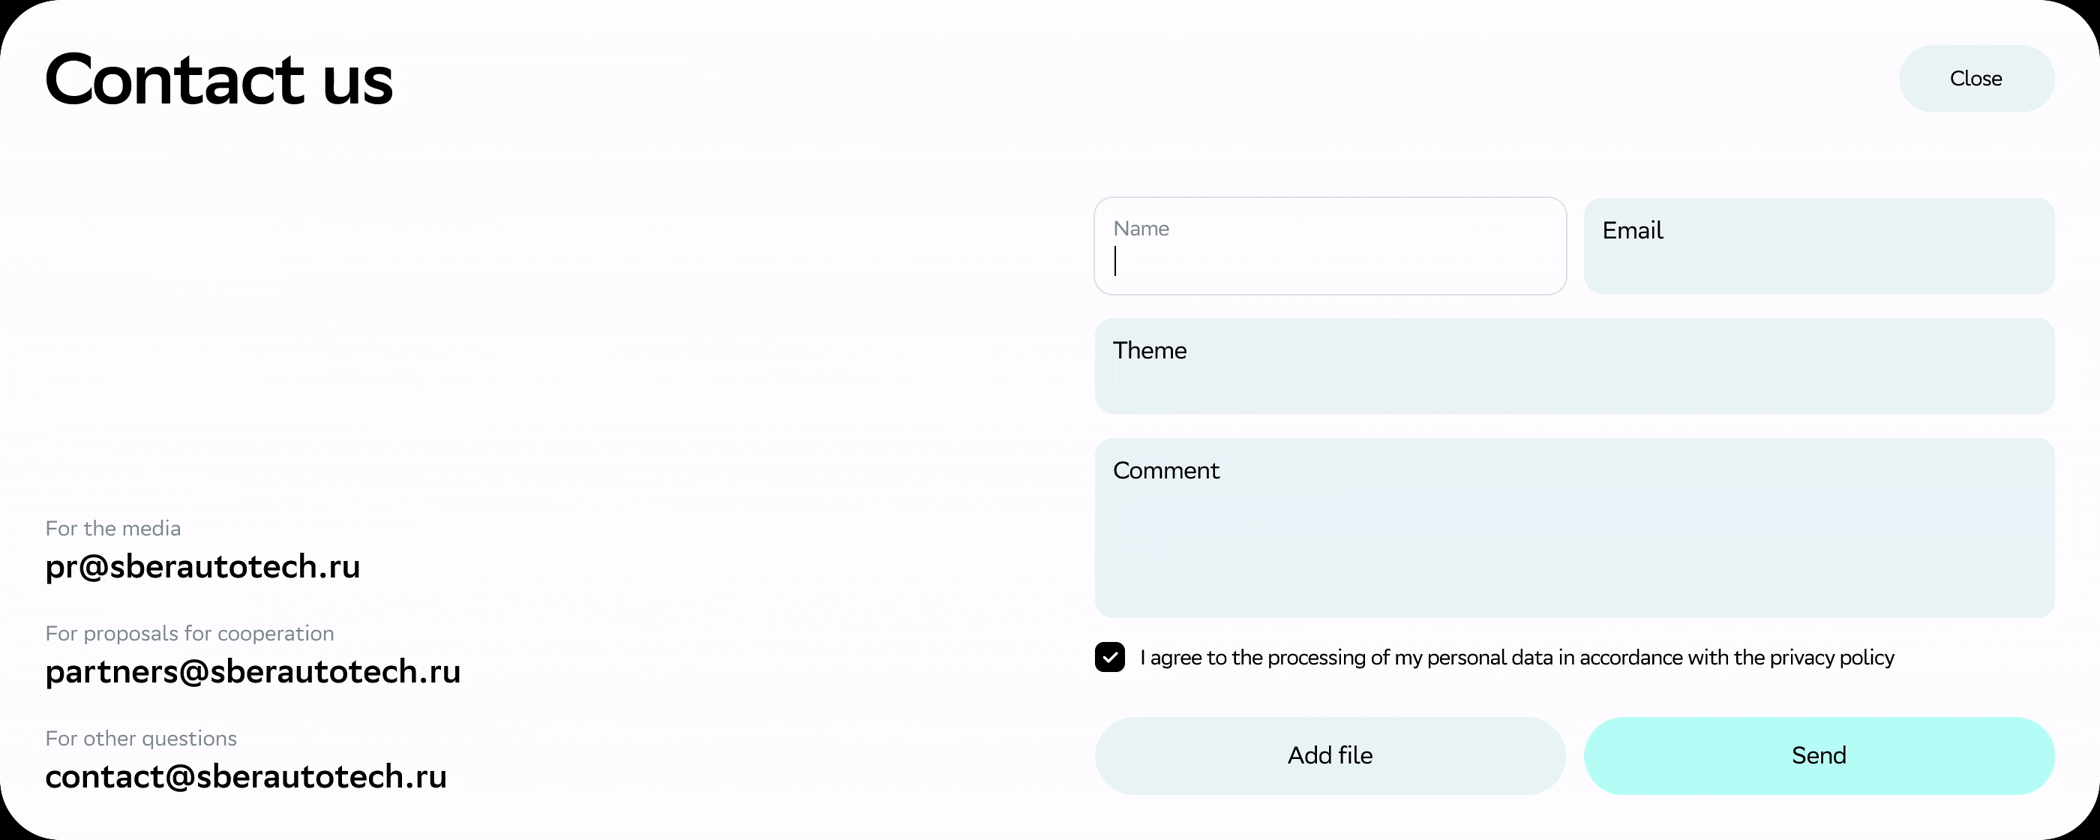The width and height of the screenshot is (2100, 840).
Task: Email pr@sberautotech.ru for media
Action: tap(202, 567)
